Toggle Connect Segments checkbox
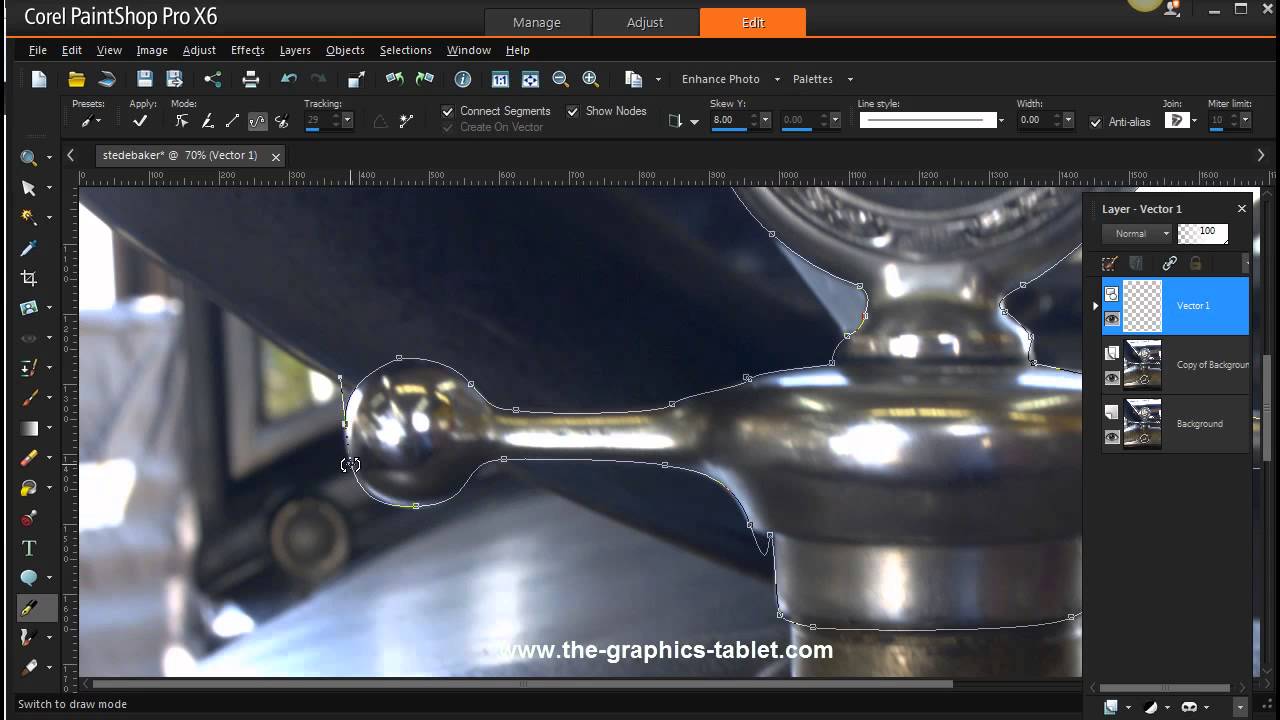The height and width of the screenshot is (720, 1280). [448, 111]
